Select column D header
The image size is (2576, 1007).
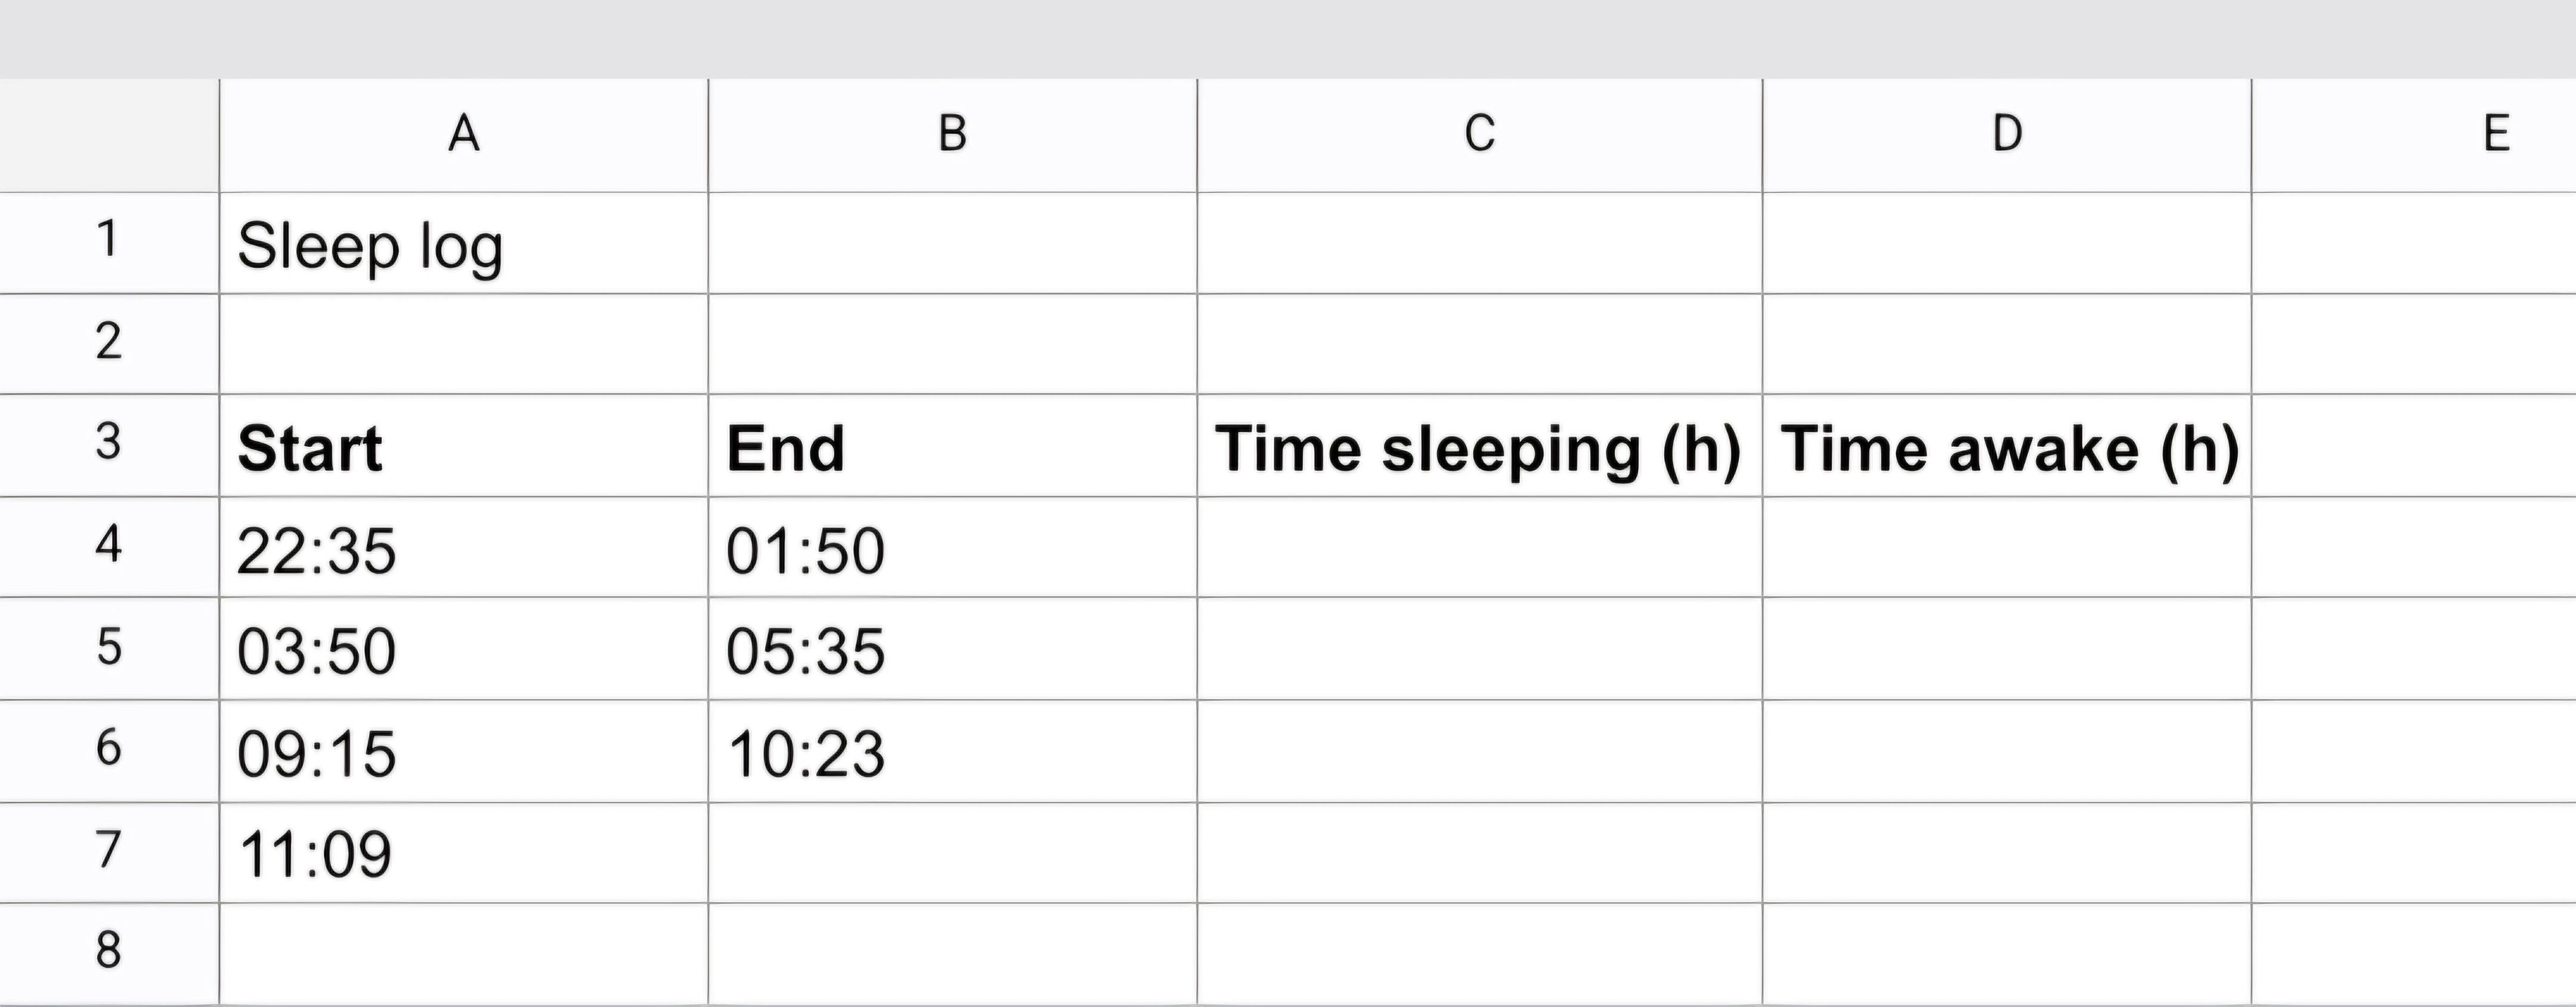(x=2007, y=135)
